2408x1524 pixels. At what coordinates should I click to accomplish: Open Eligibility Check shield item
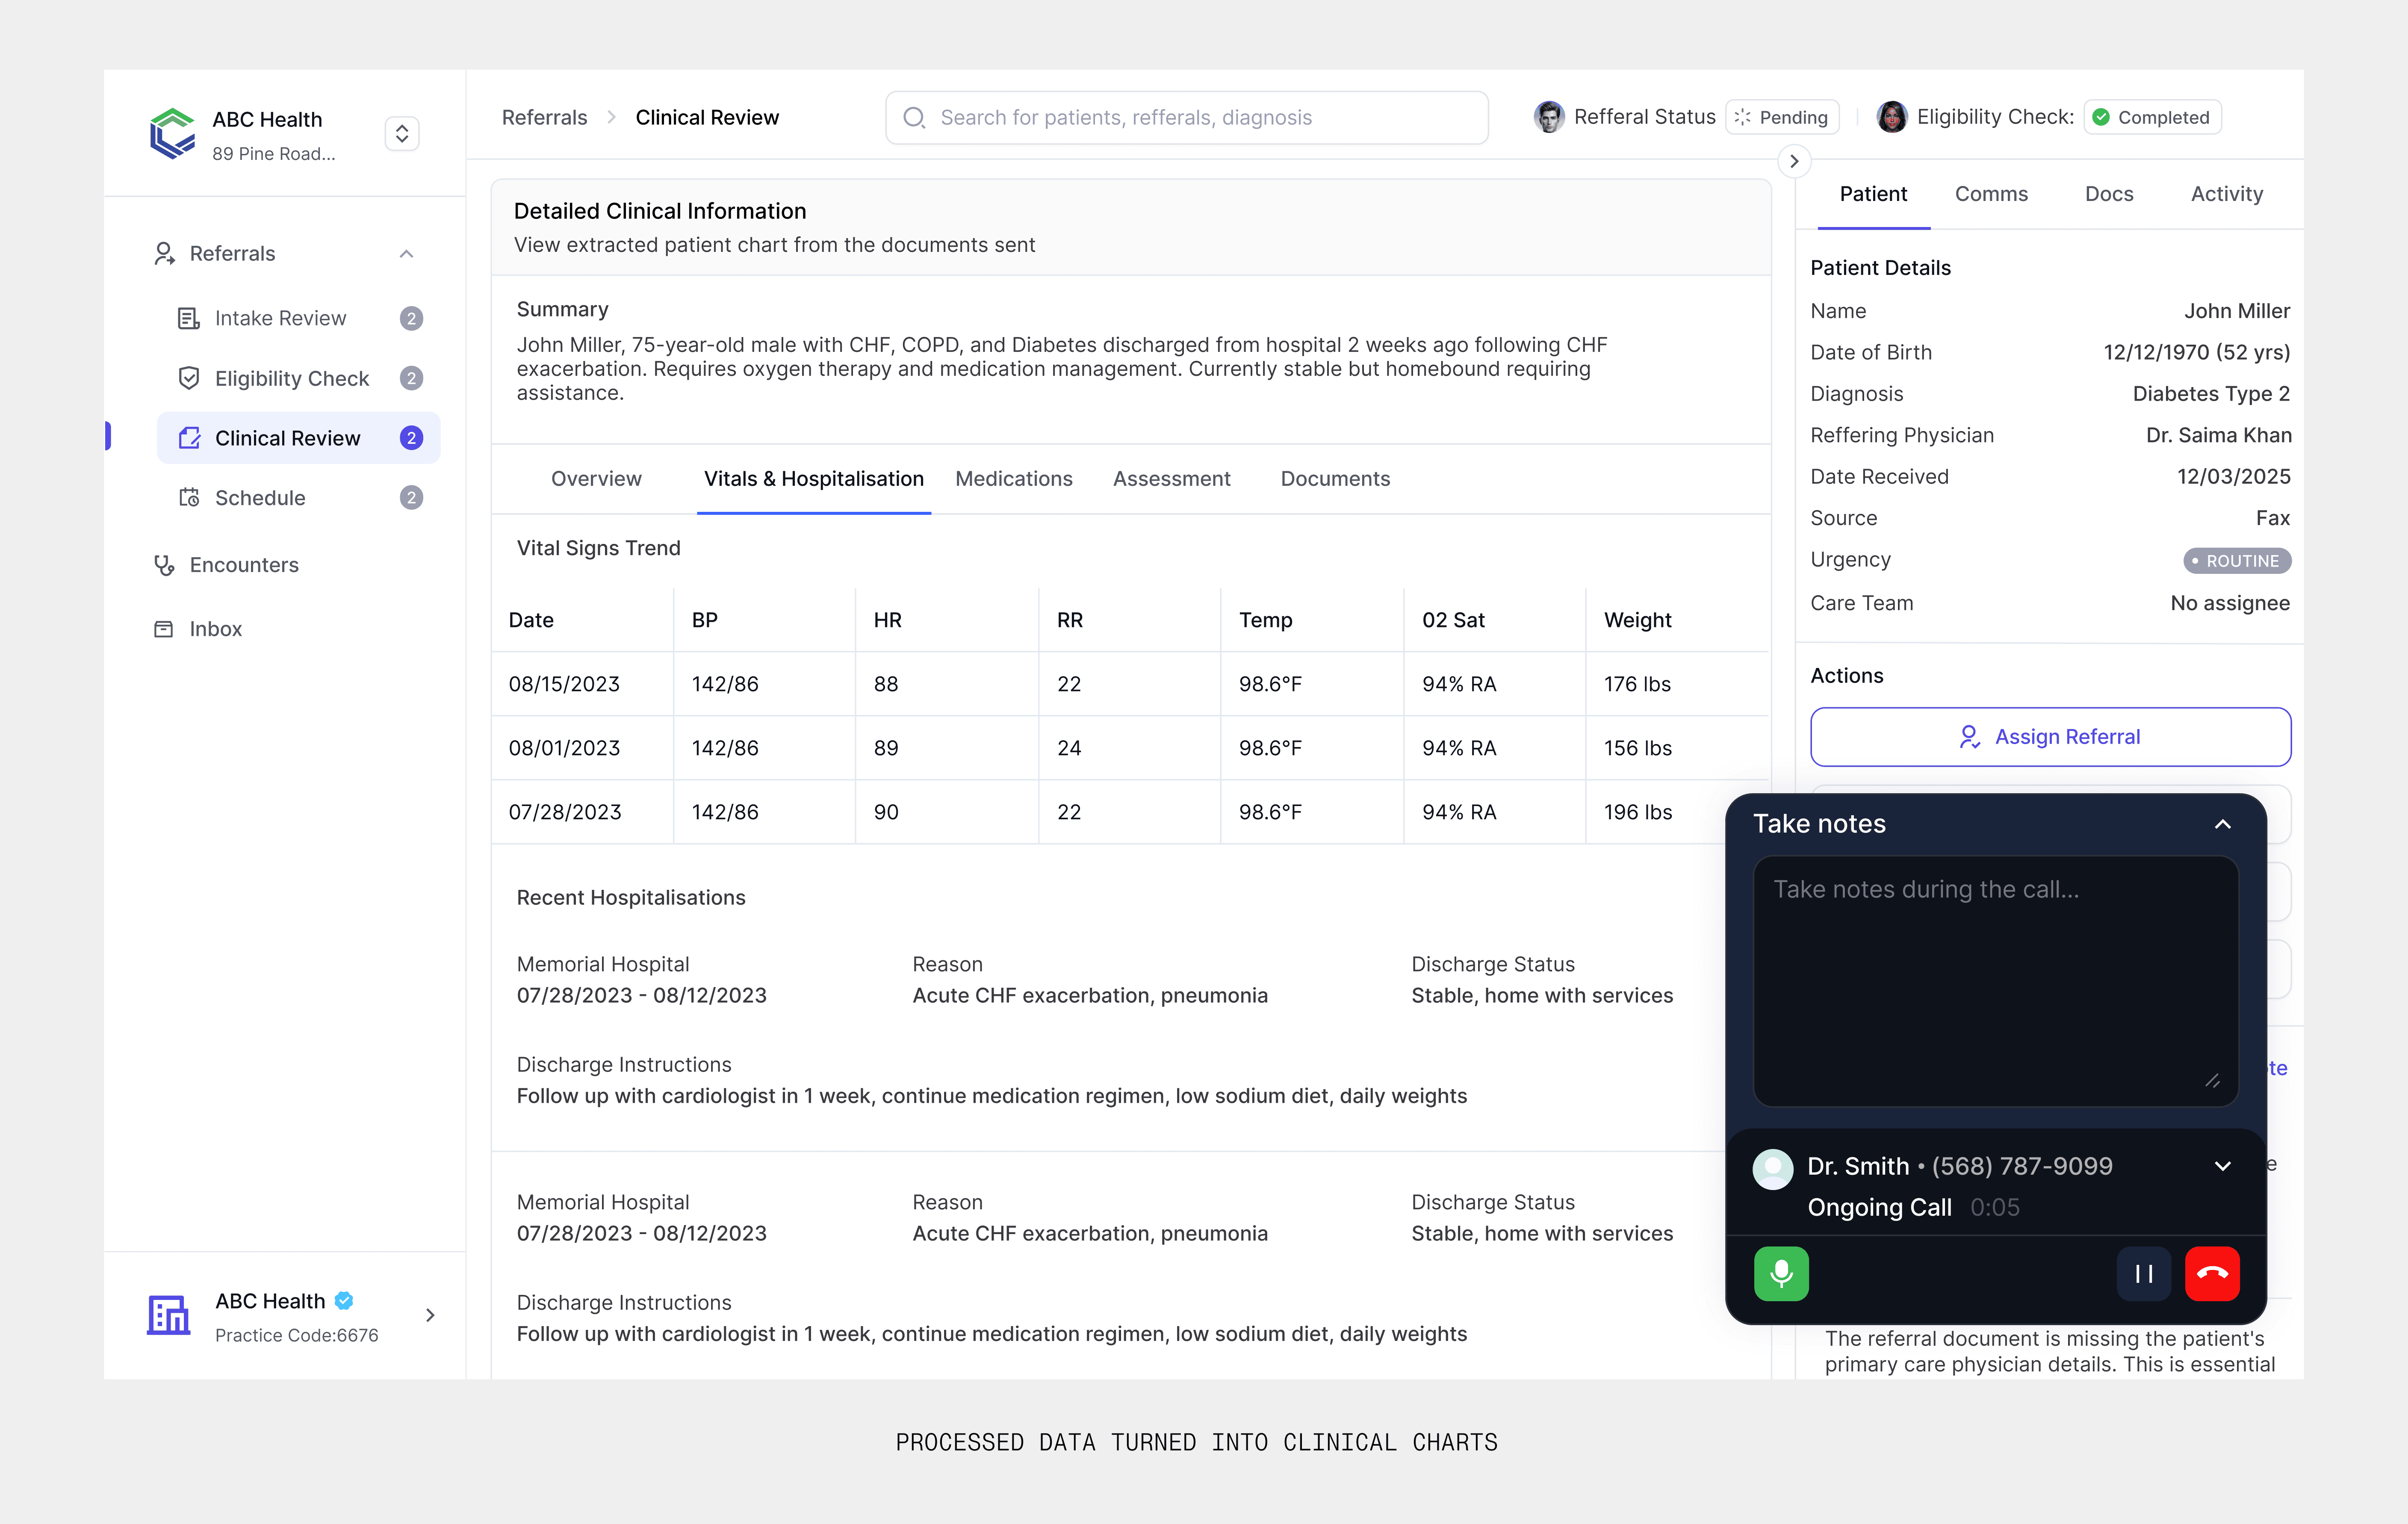(x=291, y=378)
